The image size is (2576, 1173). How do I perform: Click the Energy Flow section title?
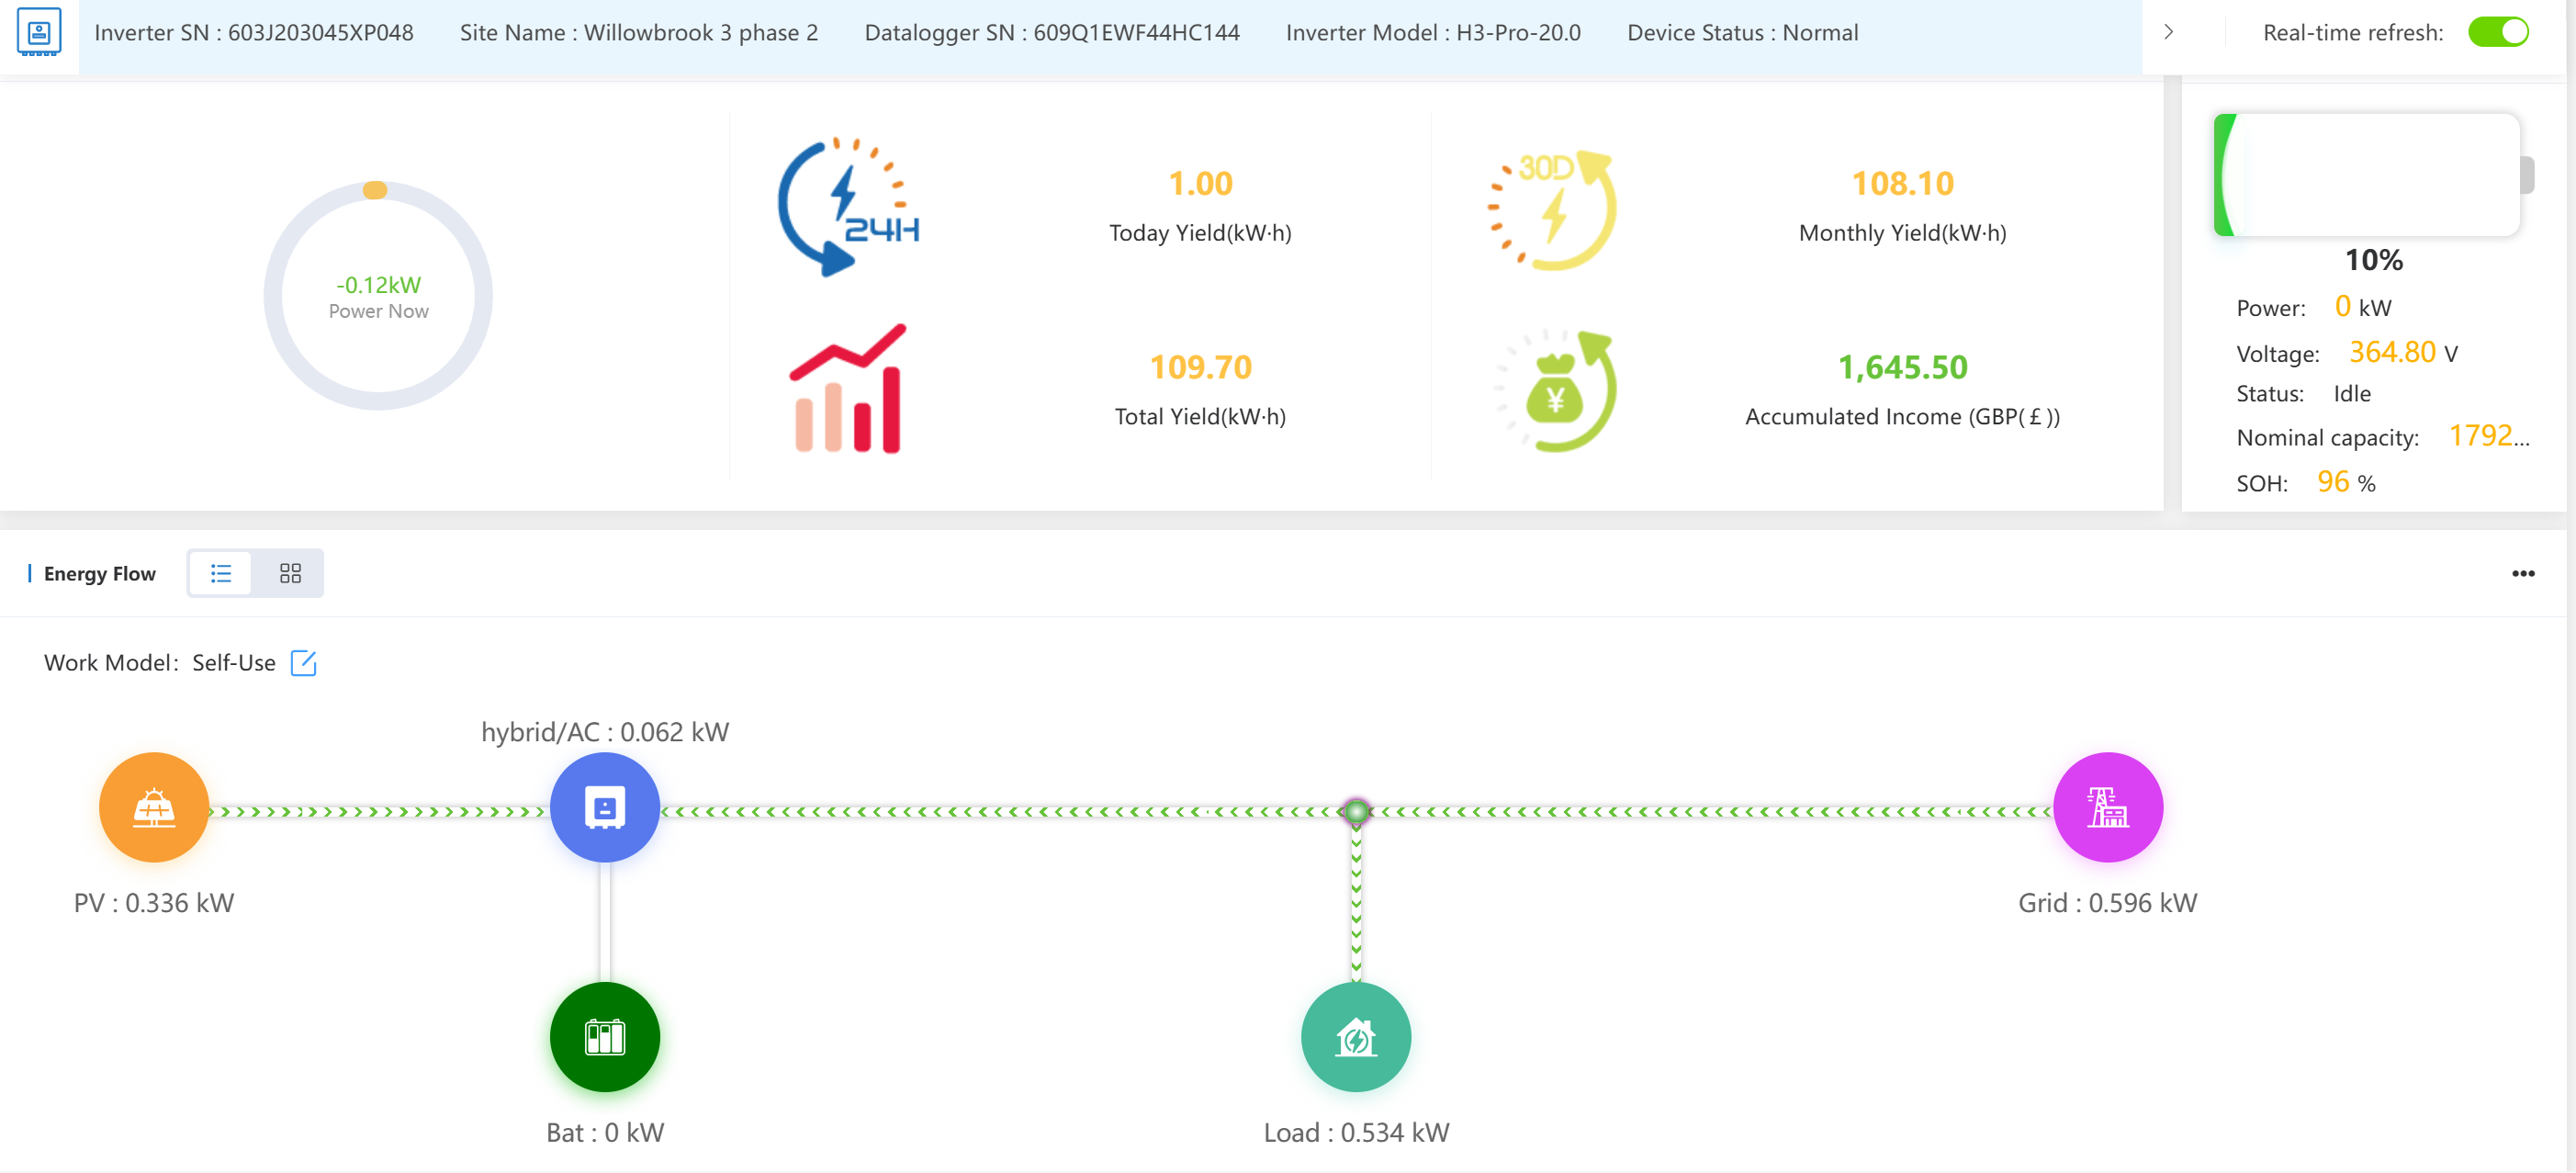coord(99,574)
